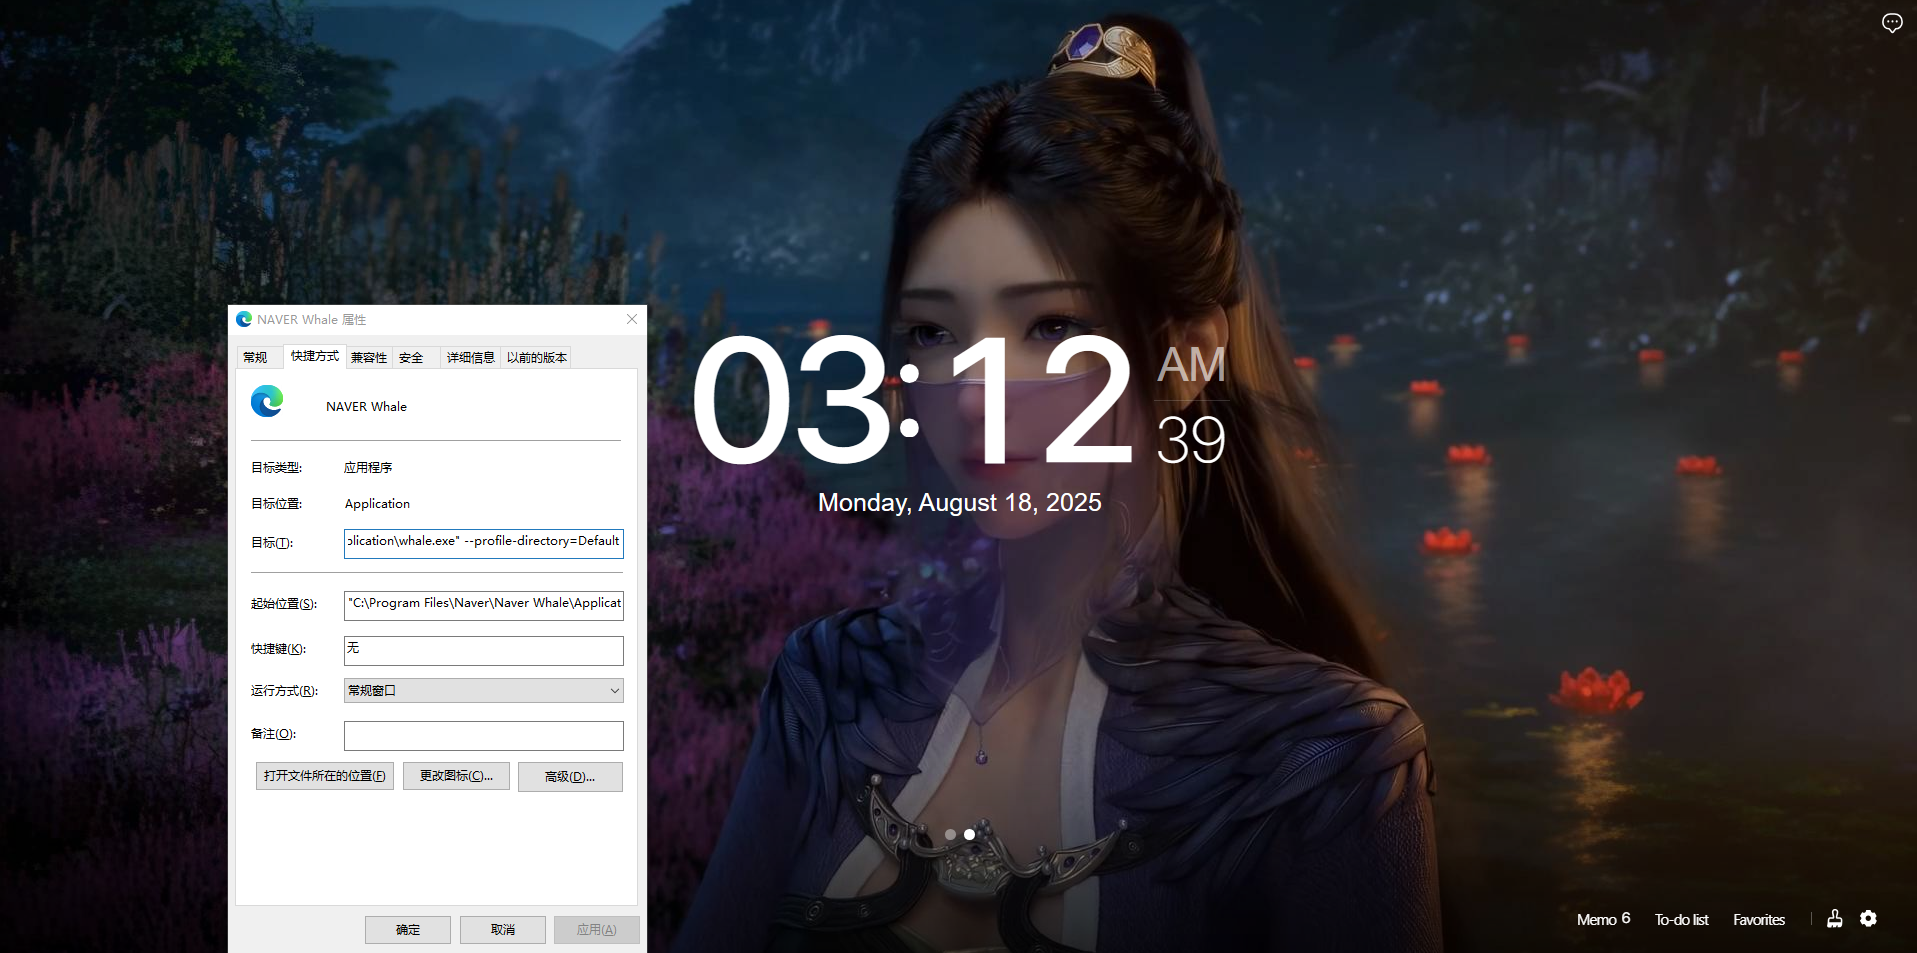Click the large app icon beside NAVER Whale

click(x=267, y=402)
